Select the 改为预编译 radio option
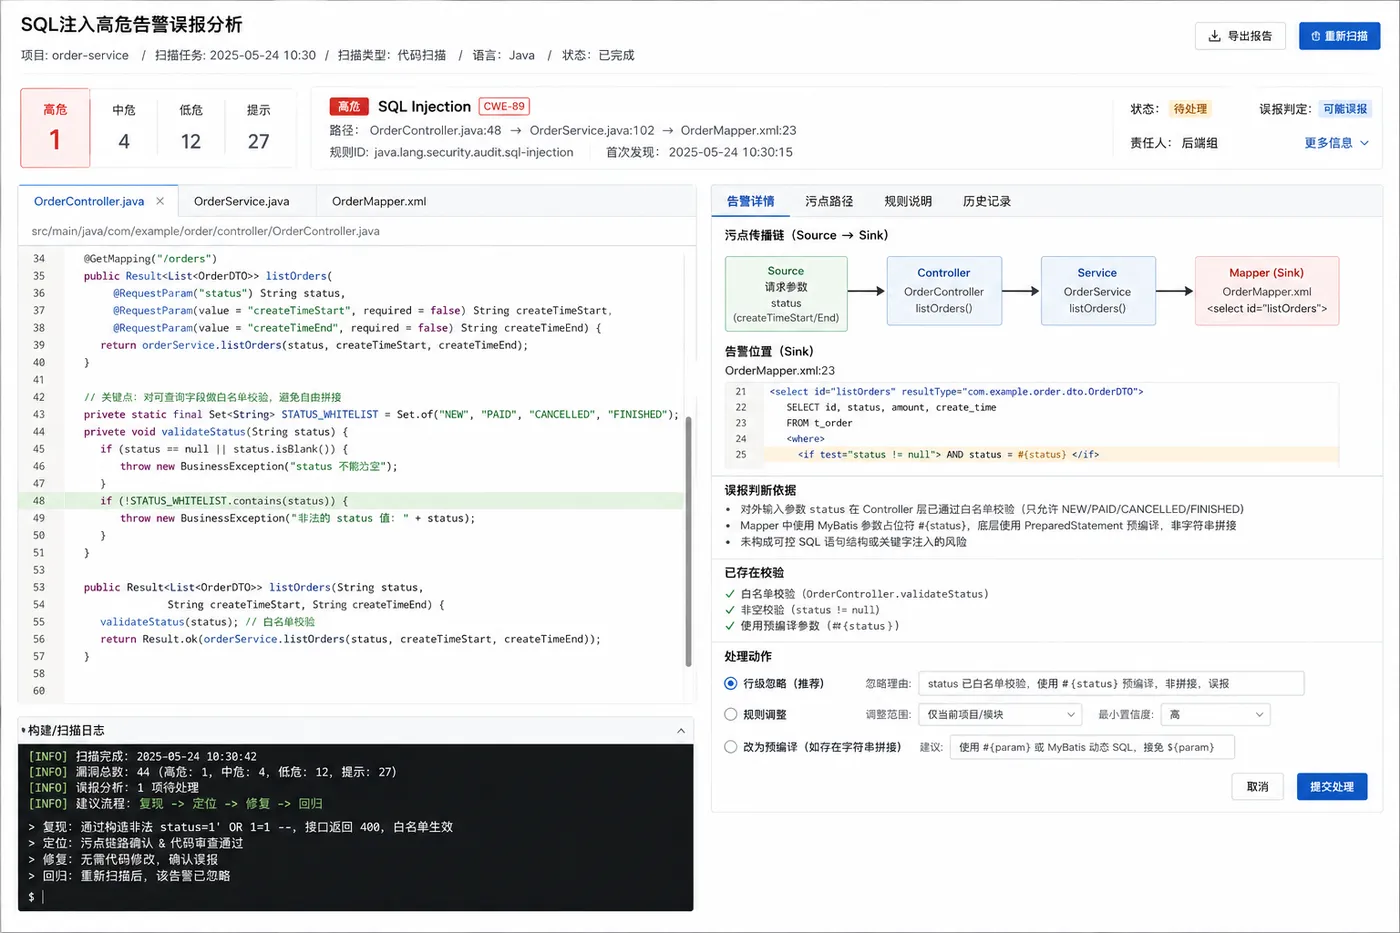Image resolution: width=1400 pixels, height=933 pixels. tap(731, 747)
